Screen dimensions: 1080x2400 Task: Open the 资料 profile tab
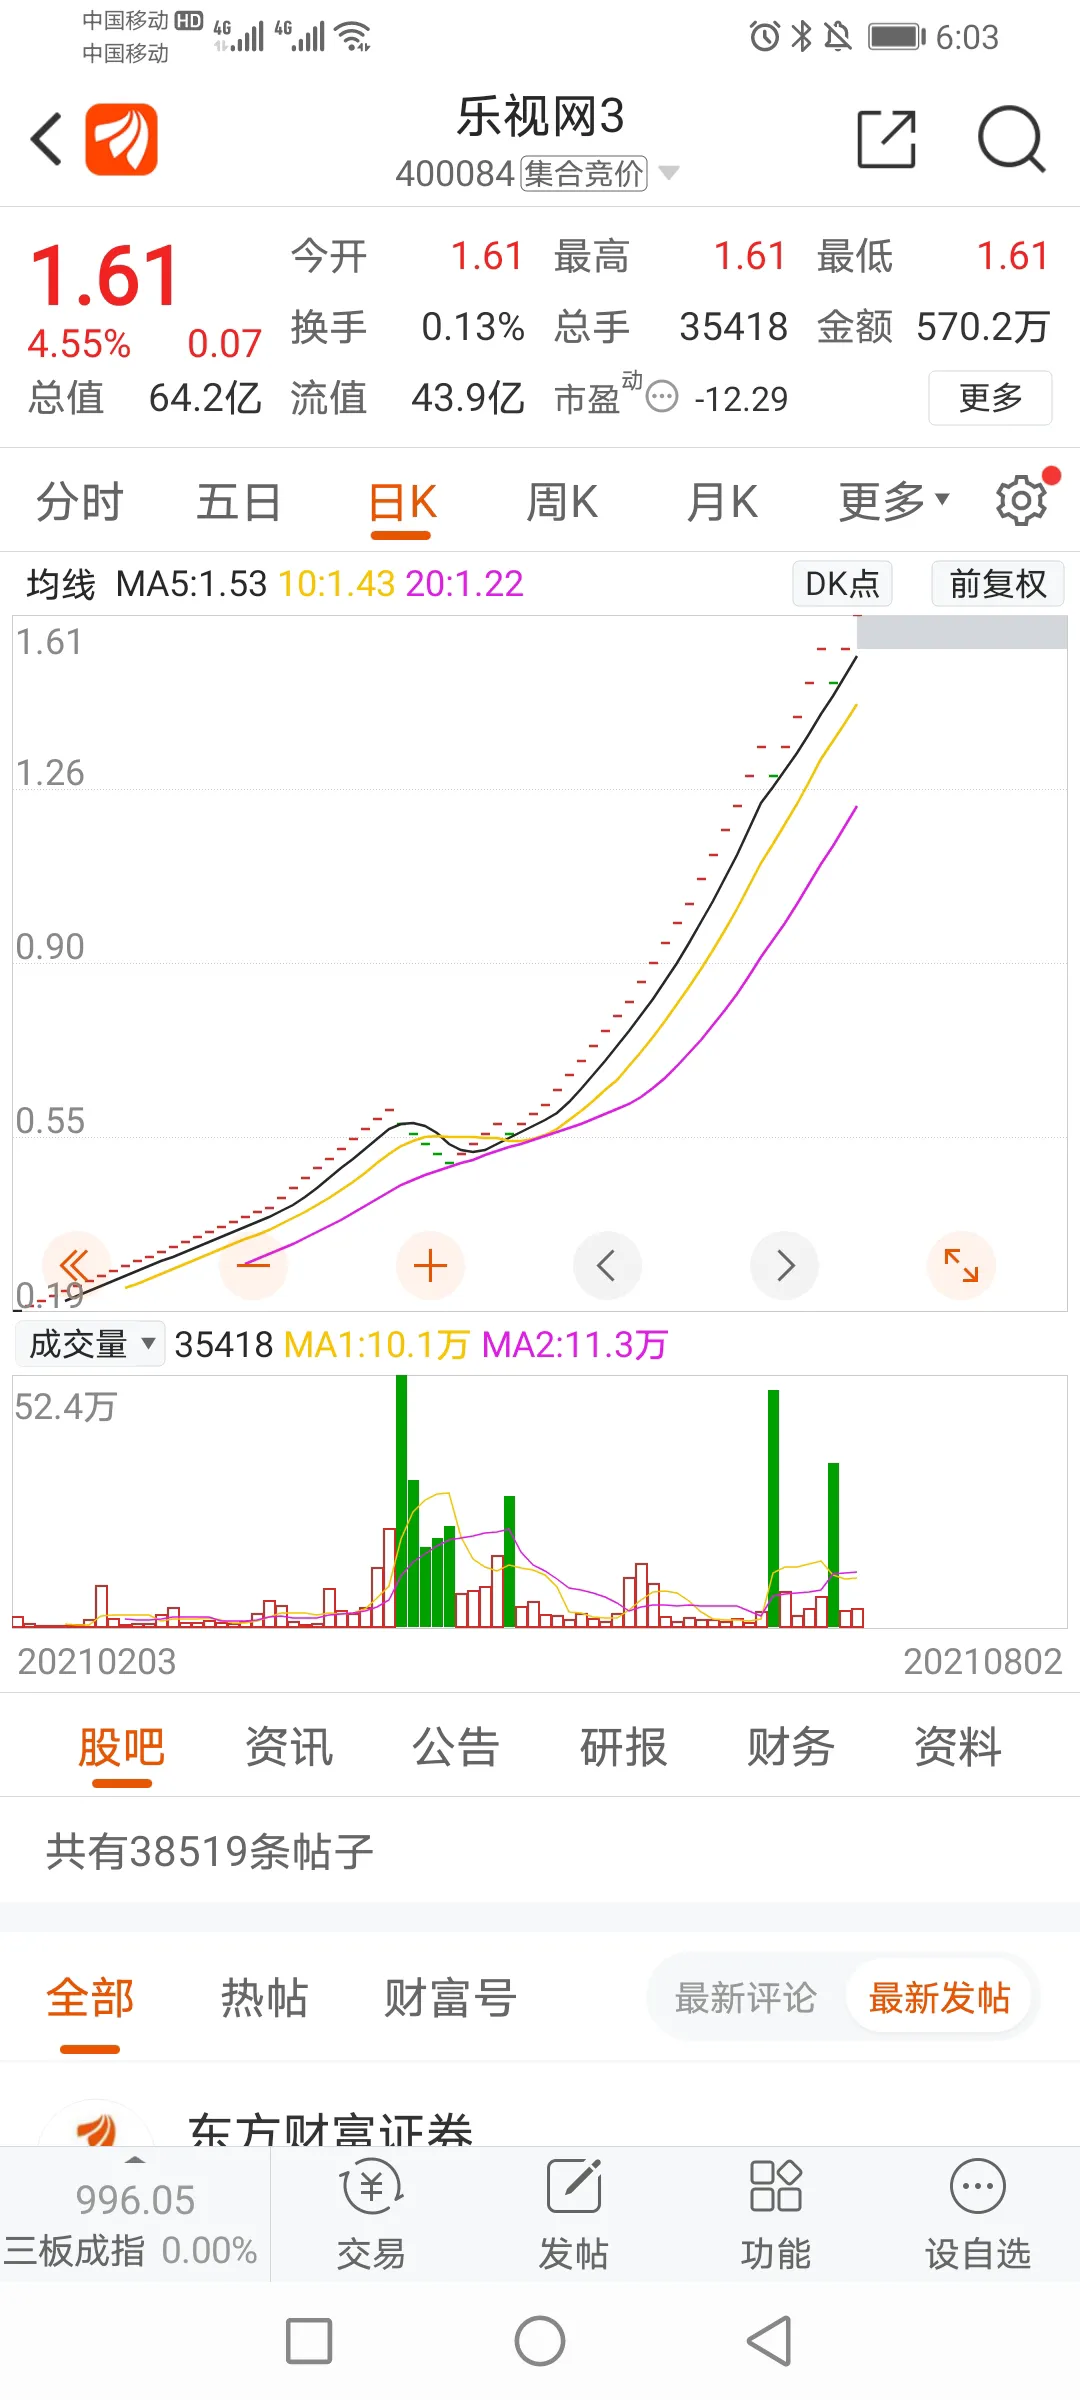coord(958,1747)
